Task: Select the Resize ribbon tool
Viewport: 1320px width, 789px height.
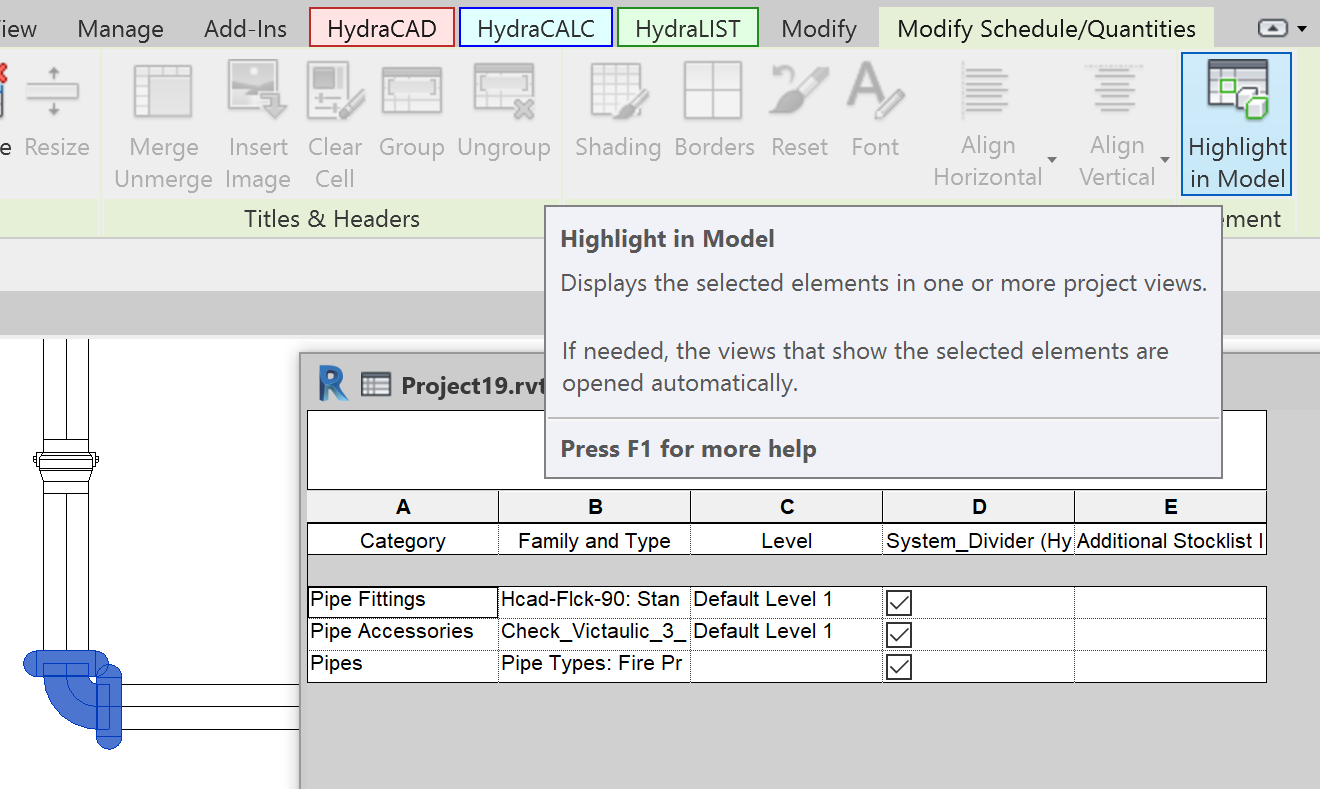Action: click(57, 111)
